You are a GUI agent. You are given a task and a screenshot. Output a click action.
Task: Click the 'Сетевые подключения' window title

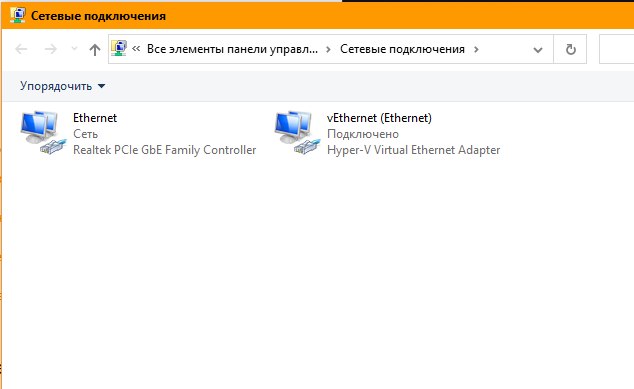(98, 16)
